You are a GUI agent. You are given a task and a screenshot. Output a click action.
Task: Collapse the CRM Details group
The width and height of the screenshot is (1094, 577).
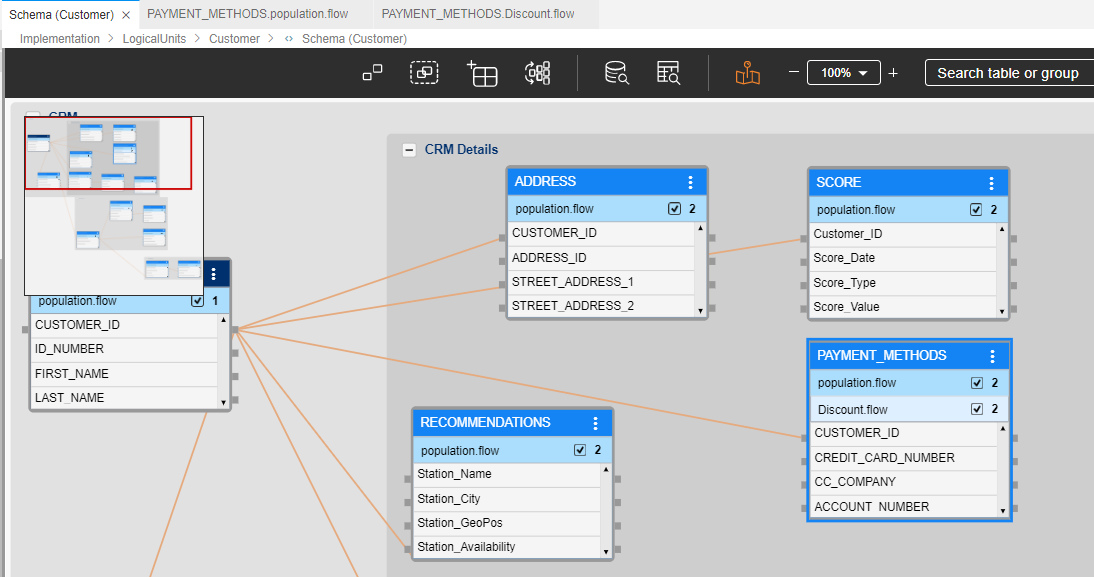coord(409,150)
